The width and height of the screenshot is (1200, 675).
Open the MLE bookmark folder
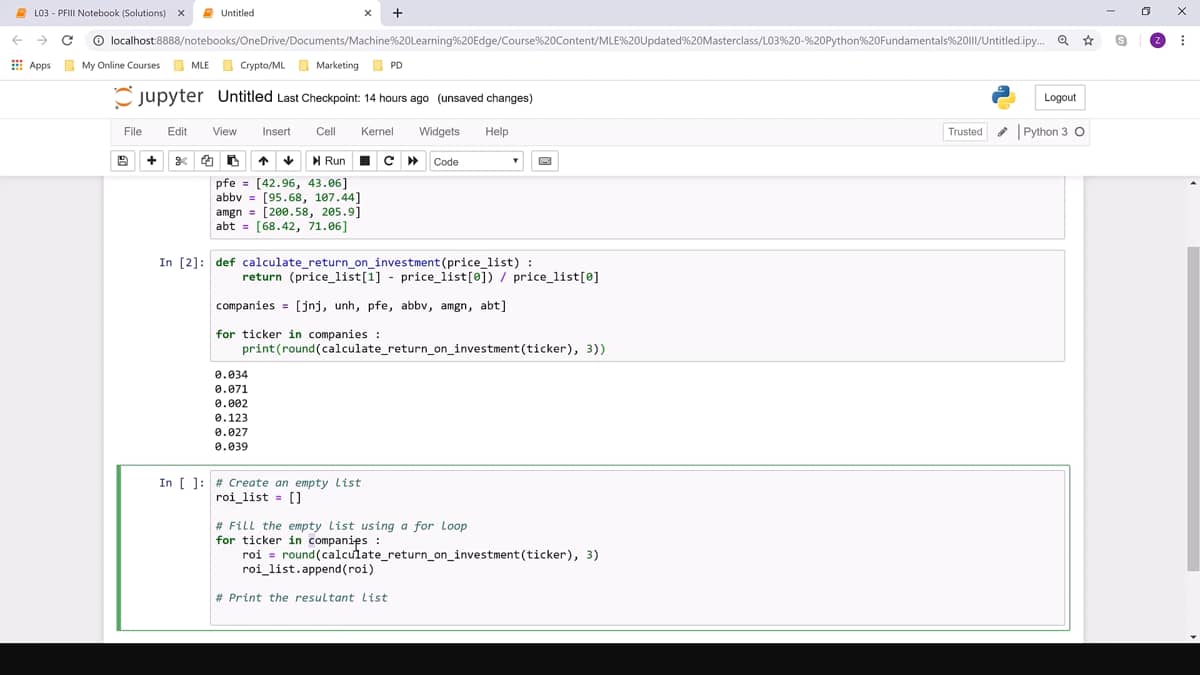(192, 65)
